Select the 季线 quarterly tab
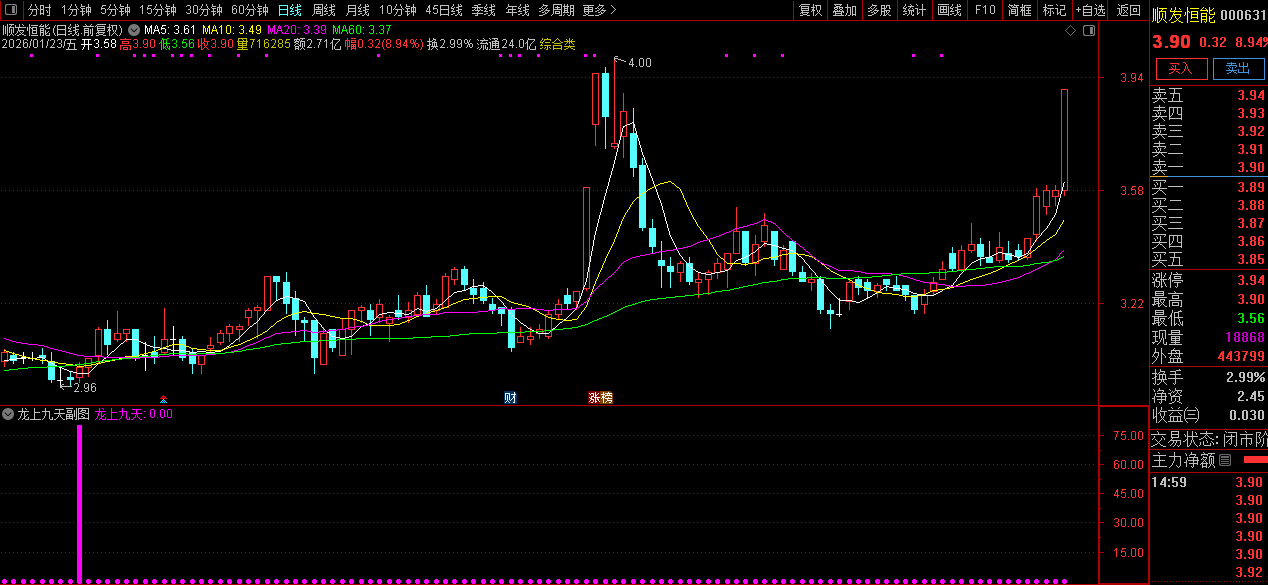The height and width of the screenshot is (585, 1268). point(483,10)
